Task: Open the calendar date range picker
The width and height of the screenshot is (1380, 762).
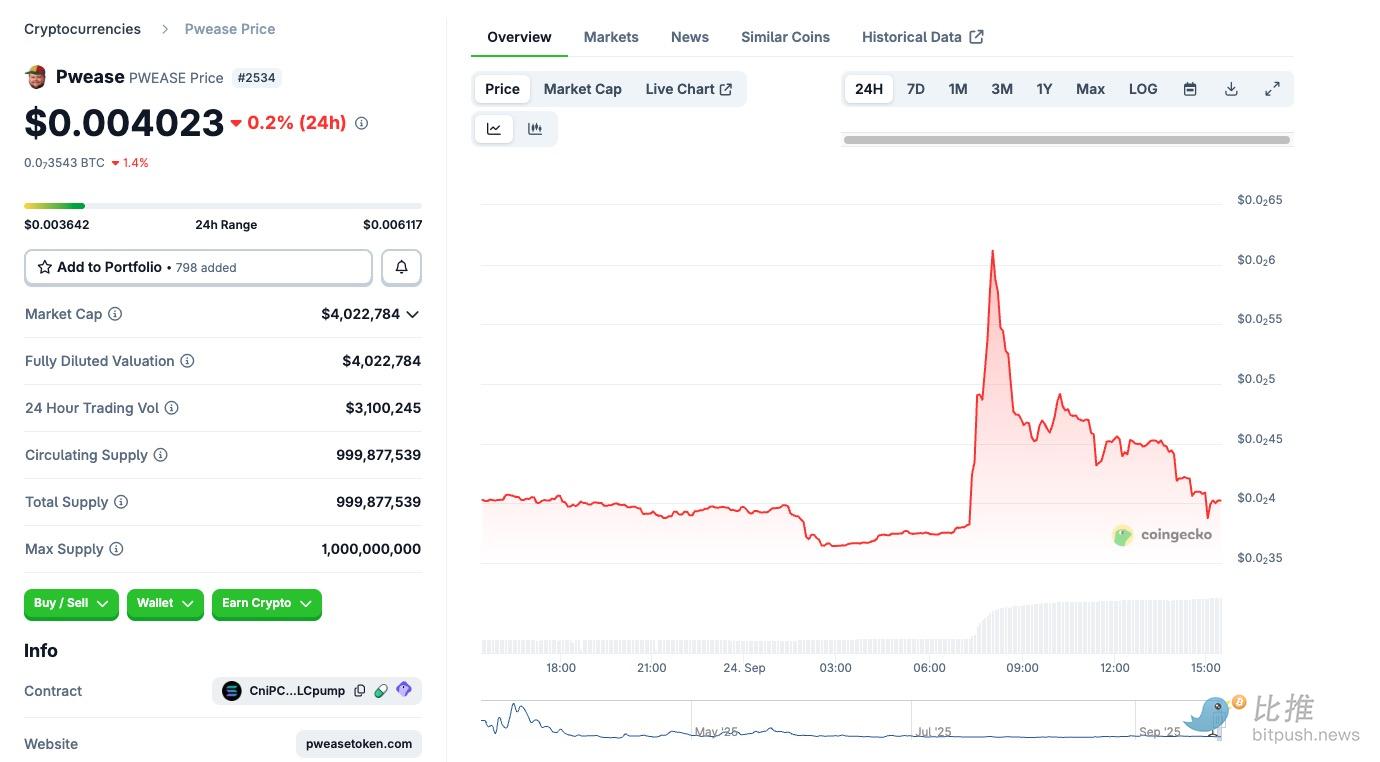Action: (x=1190, y=89)
